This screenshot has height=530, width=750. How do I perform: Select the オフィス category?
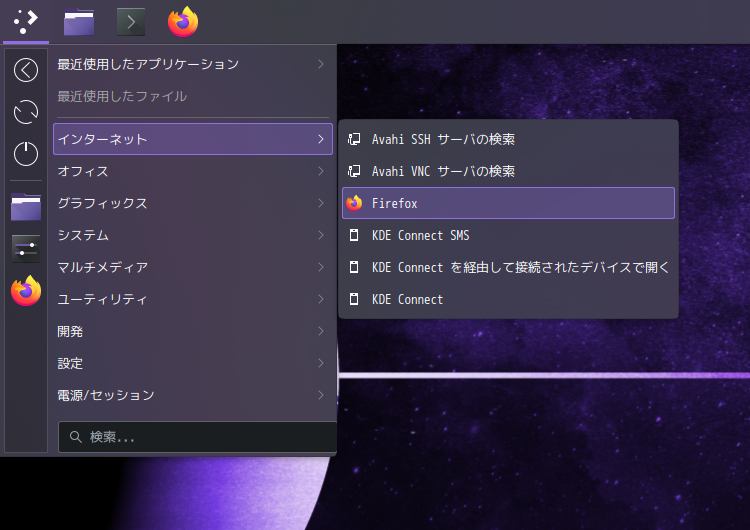pos(193,171)
